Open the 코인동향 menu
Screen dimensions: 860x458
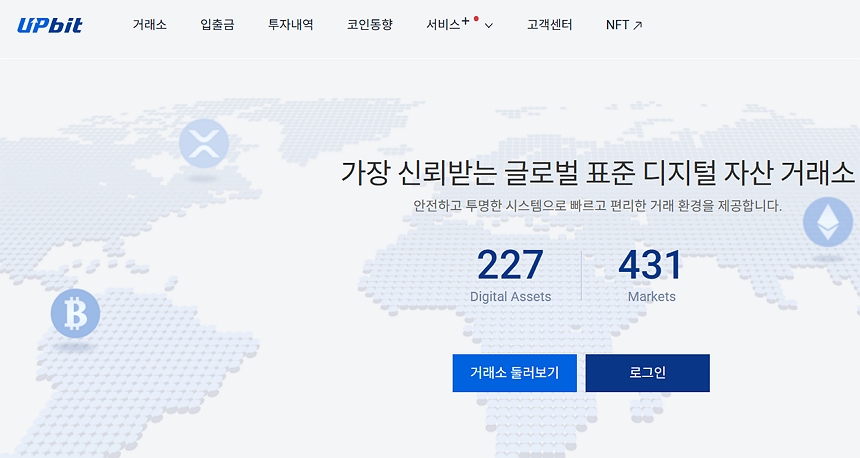tap(370, 25)
